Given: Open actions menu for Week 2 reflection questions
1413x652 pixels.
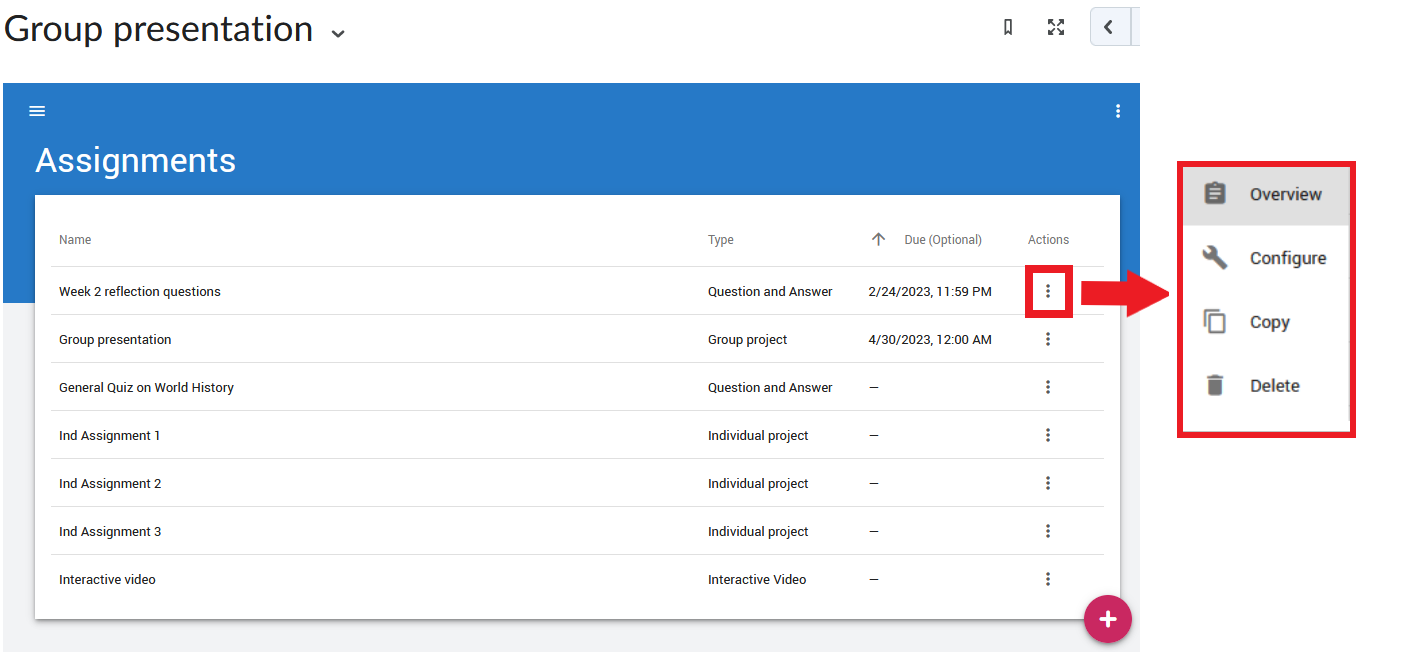Looking at the screenshot, I should point(1048,291).
